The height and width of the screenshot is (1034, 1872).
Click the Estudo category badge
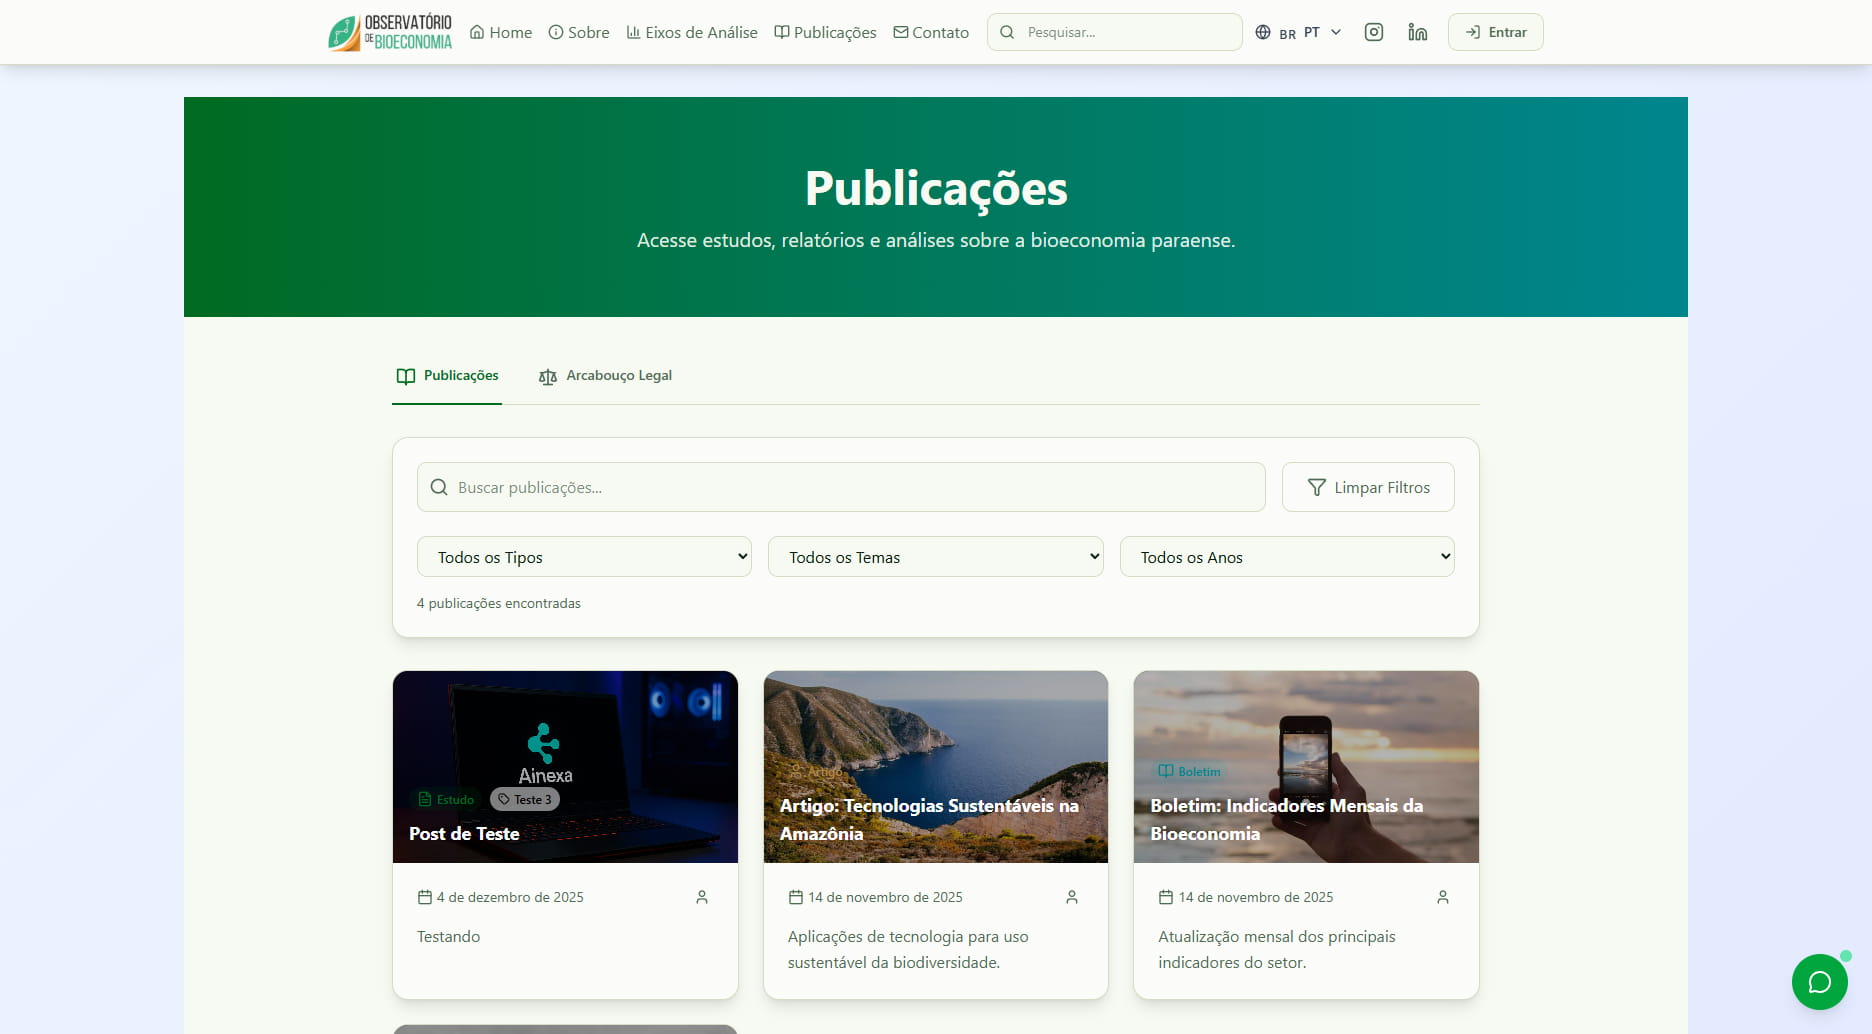pos(446,800)
